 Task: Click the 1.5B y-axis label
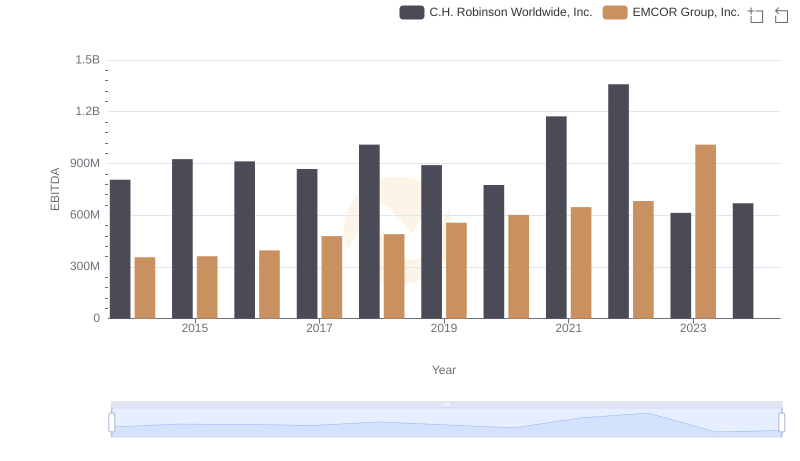(x=88, y=60)
